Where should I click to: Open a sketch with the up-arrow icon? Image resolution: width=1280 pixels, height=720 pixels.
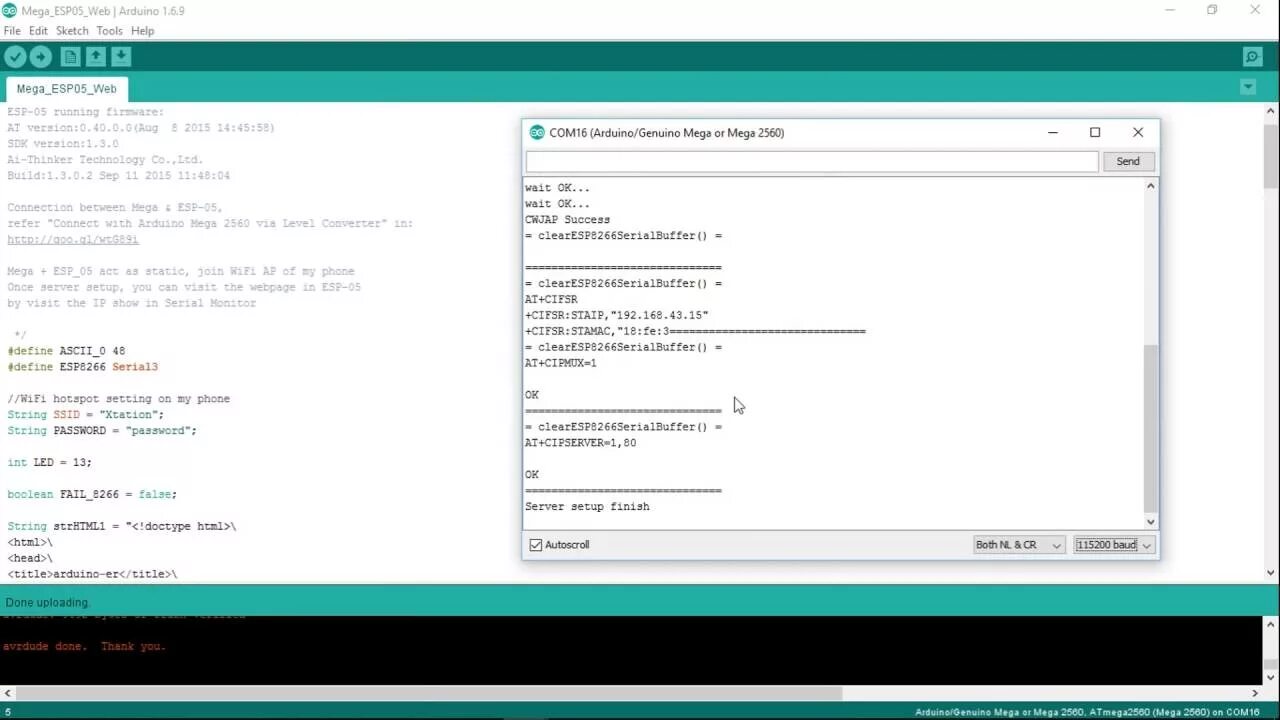(x=95, y=57)
